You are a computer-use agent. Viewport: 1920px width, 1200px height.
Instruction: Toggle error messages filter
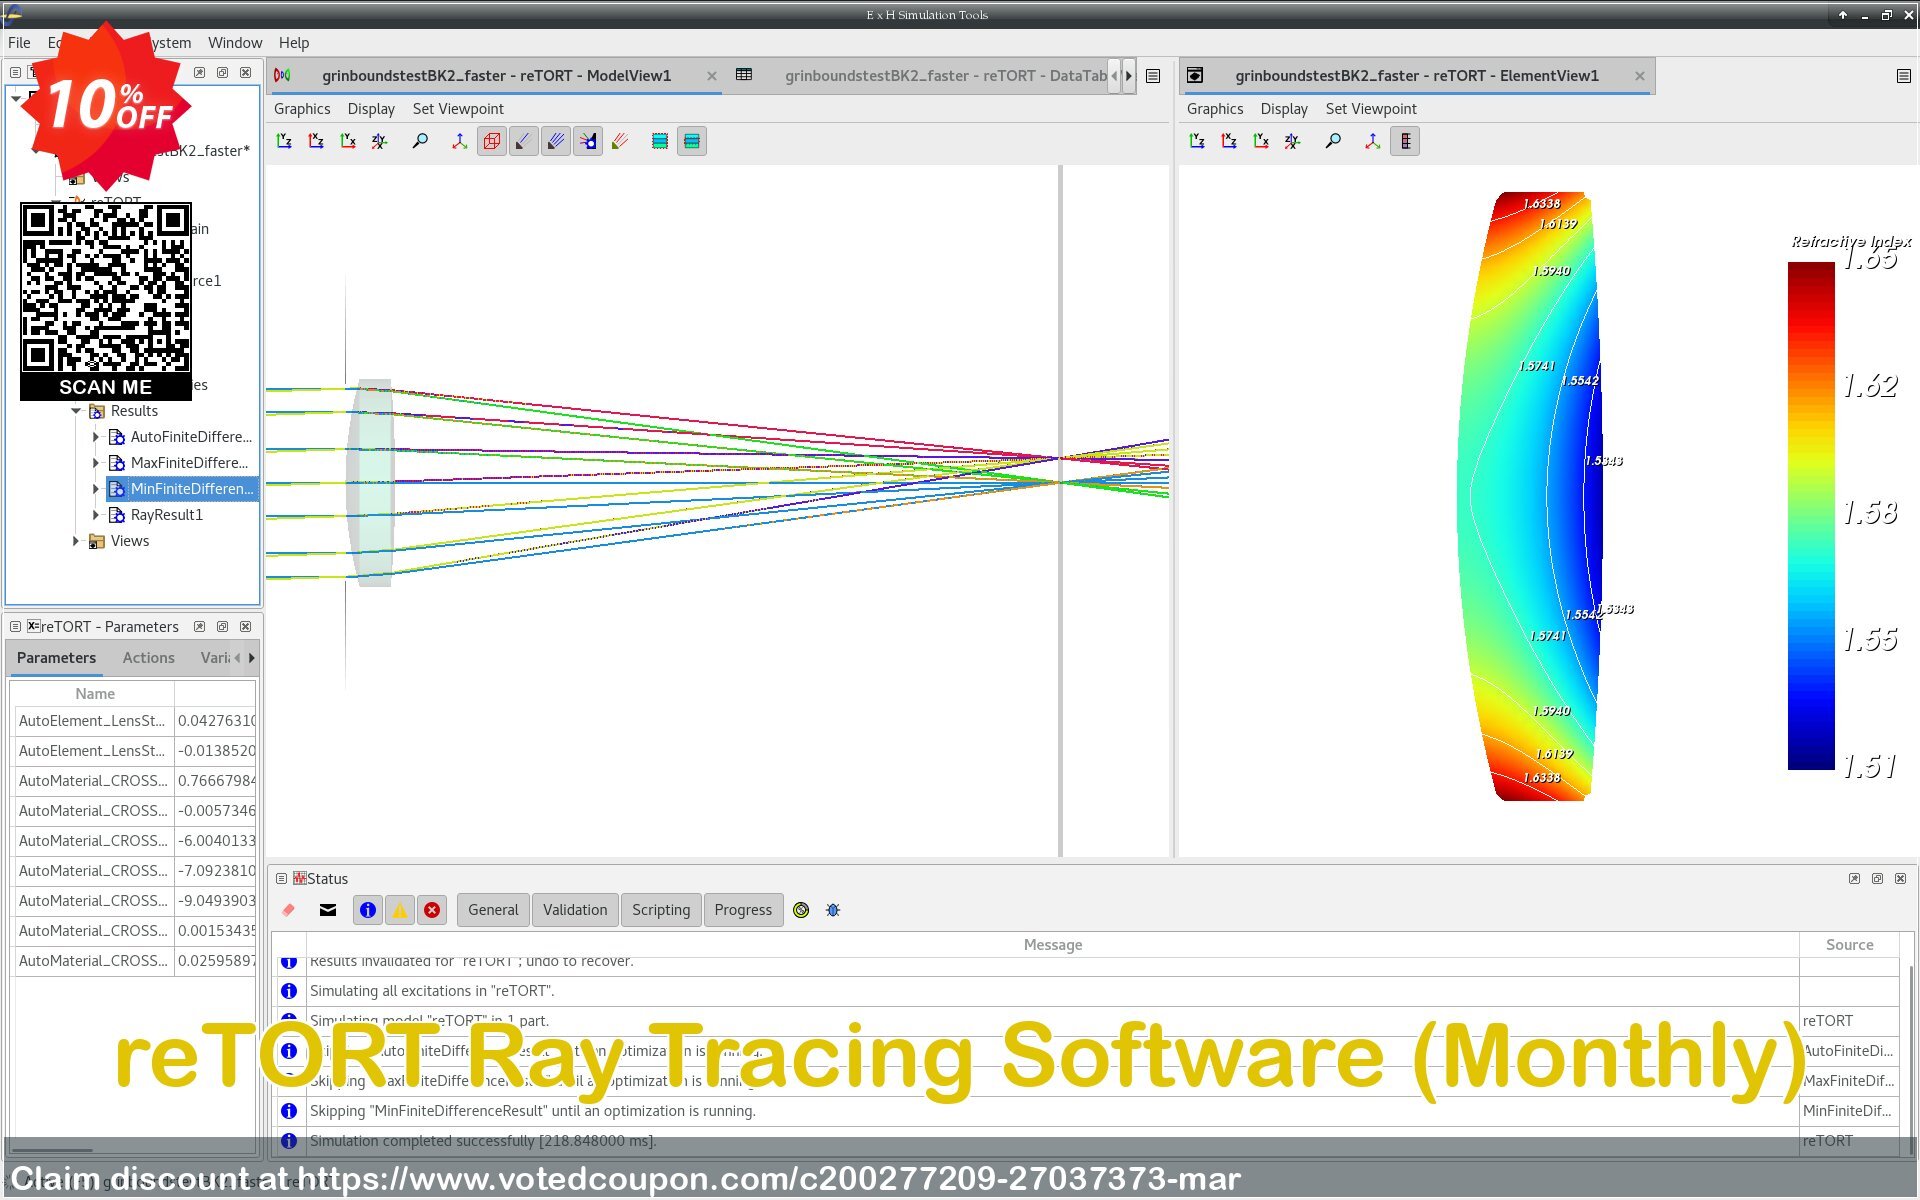432,910
